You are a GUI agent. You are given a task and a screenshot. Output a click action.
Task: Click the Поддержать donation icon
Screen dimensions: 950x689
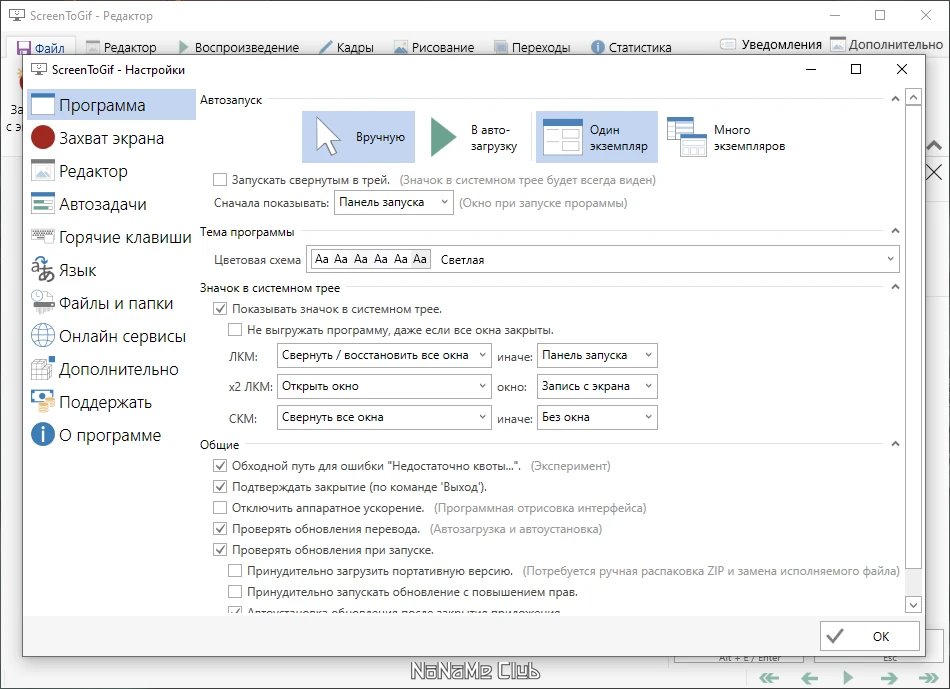click(43, 402)
